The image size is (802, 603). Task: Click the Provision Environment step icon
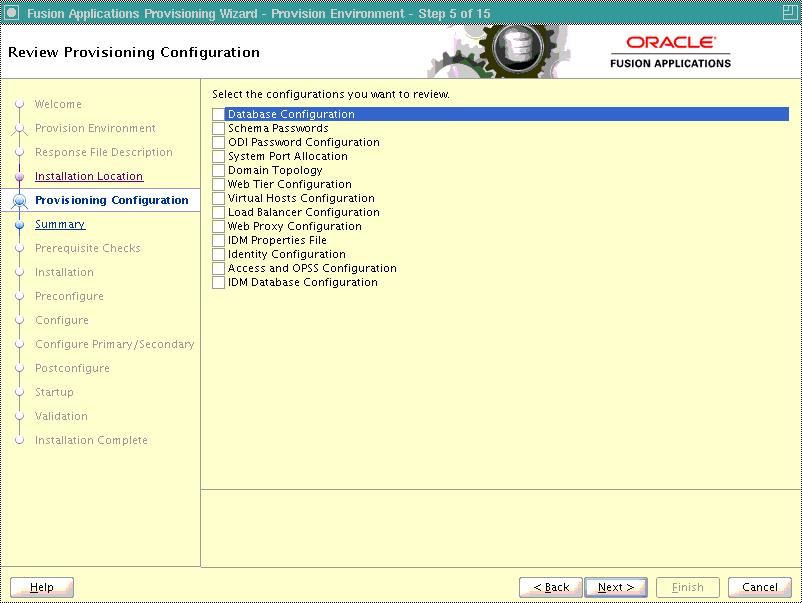point(19,129)
